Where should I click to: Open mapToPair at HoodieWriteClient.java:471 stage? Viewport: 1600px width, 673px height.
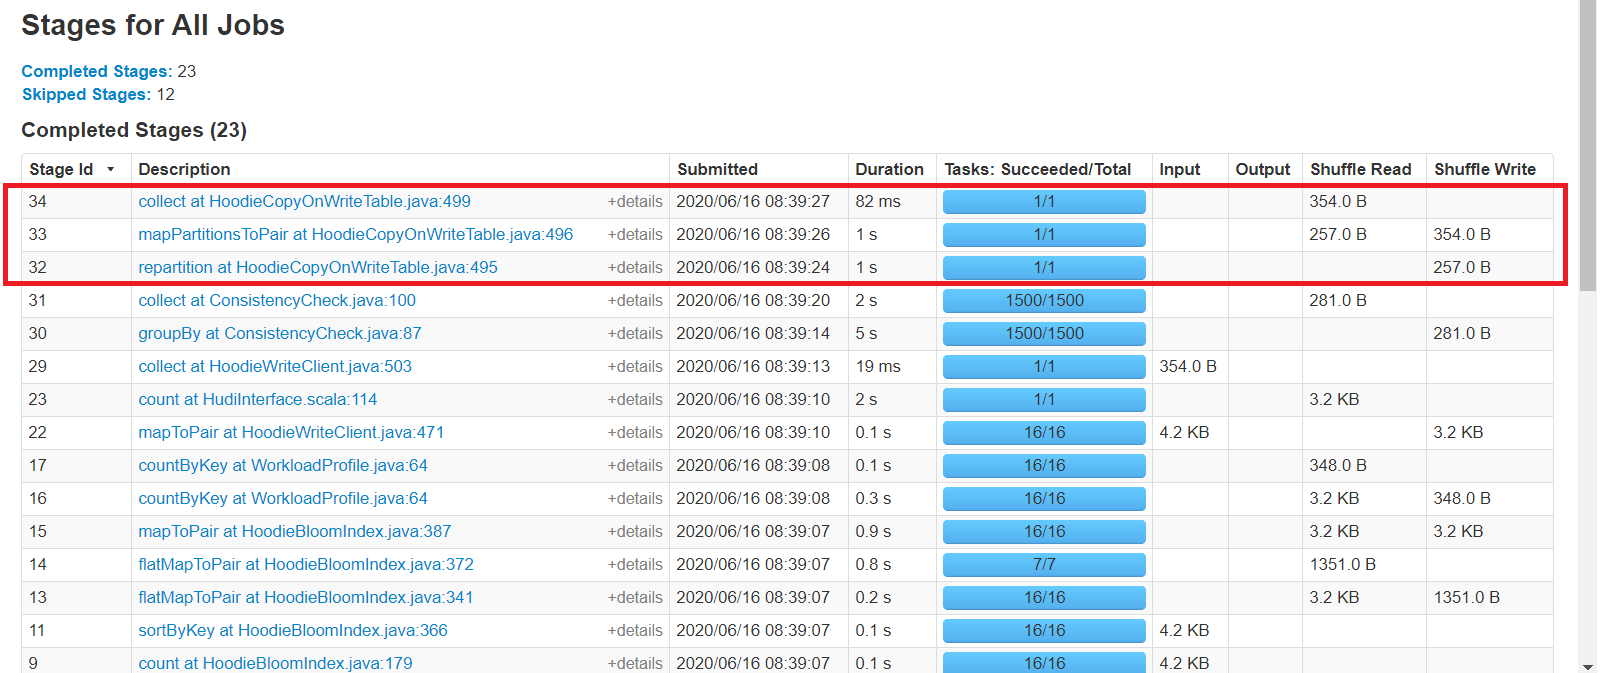pyautogui.click(x=291, y=432)
